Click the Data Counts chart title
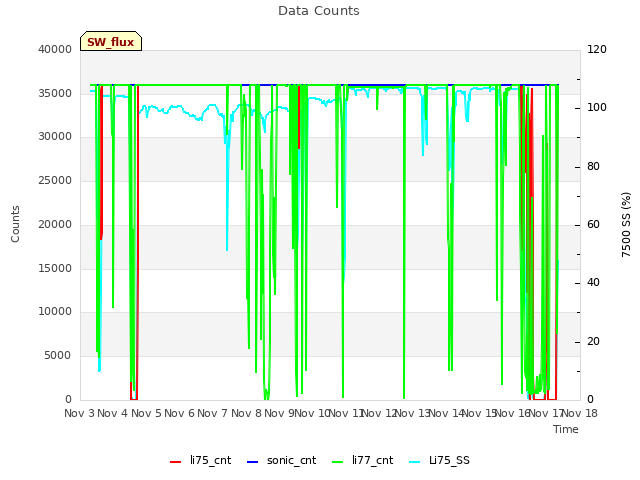 pos(319,11)
